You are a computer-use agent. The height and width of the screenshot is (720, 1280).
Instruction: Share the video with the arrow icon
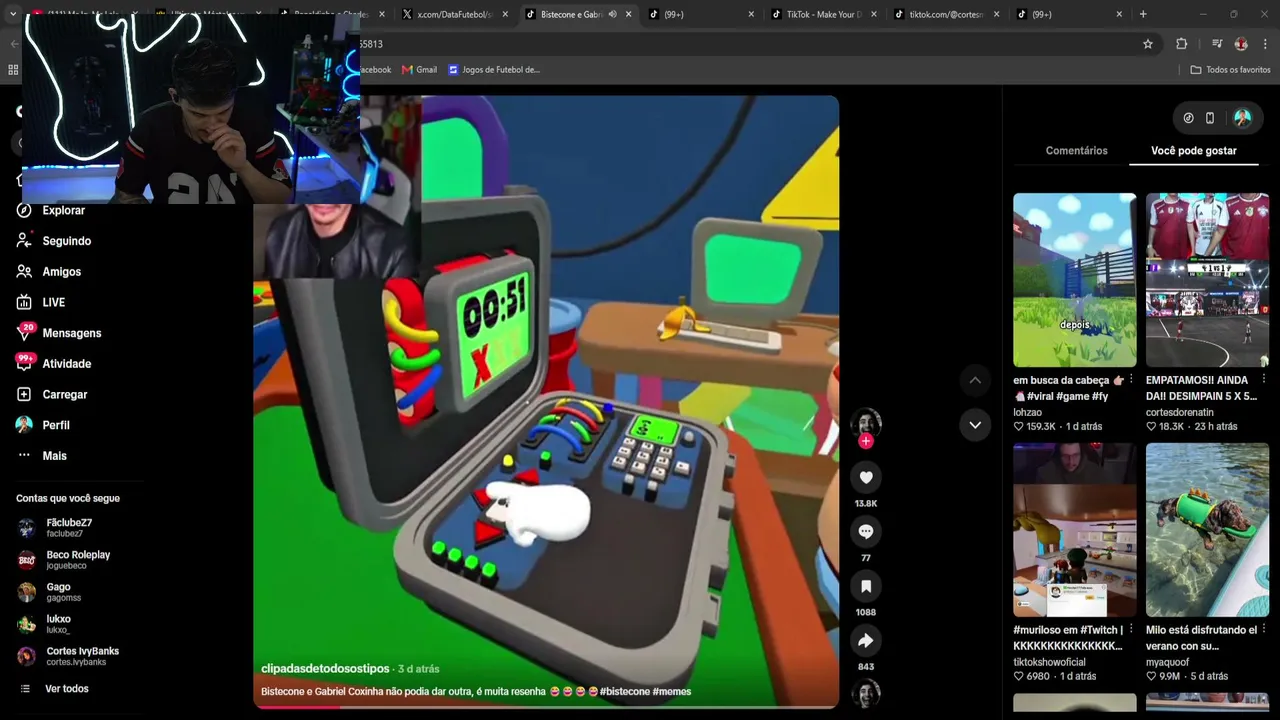coord(866,640)
